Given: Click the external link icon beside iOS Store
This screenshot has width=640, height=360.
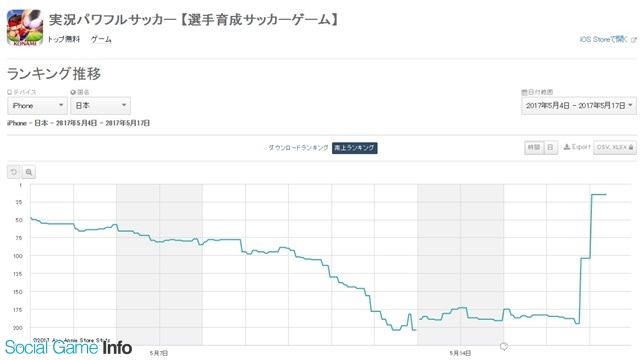Looking at the screenshot, I should [x=633, y=40].
